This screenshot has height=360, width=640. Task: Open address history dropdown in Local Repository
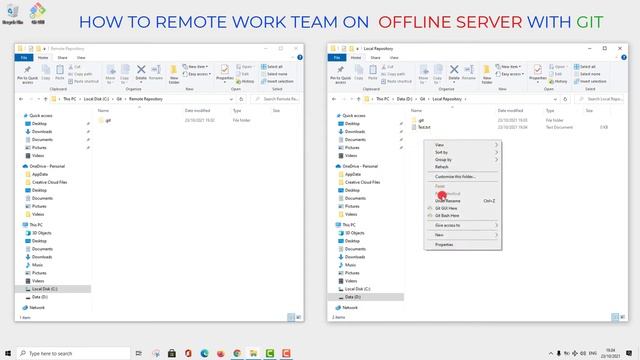pos(555,99)
